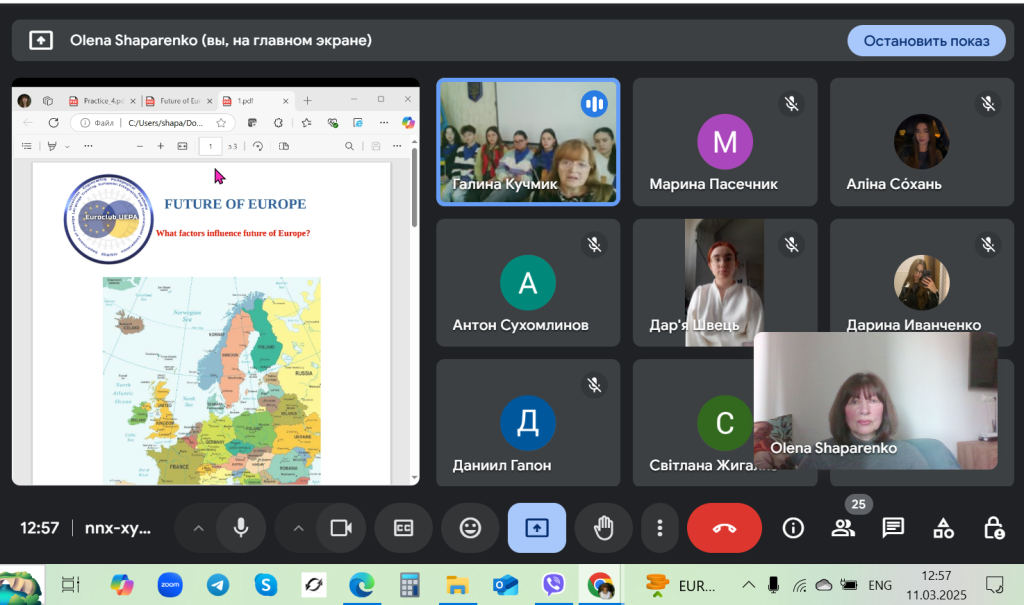Screen dimensions: 1024x605
Task: Click the address bar with C:/Users/shapa path
Action: [165, 122]
